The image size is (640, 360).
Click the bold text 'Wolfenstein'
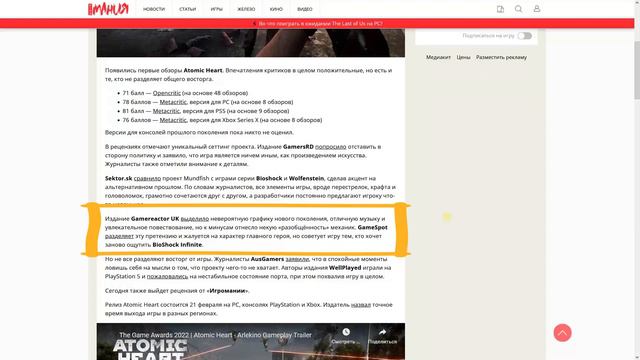pyautogui.click(x=306, y=178)
